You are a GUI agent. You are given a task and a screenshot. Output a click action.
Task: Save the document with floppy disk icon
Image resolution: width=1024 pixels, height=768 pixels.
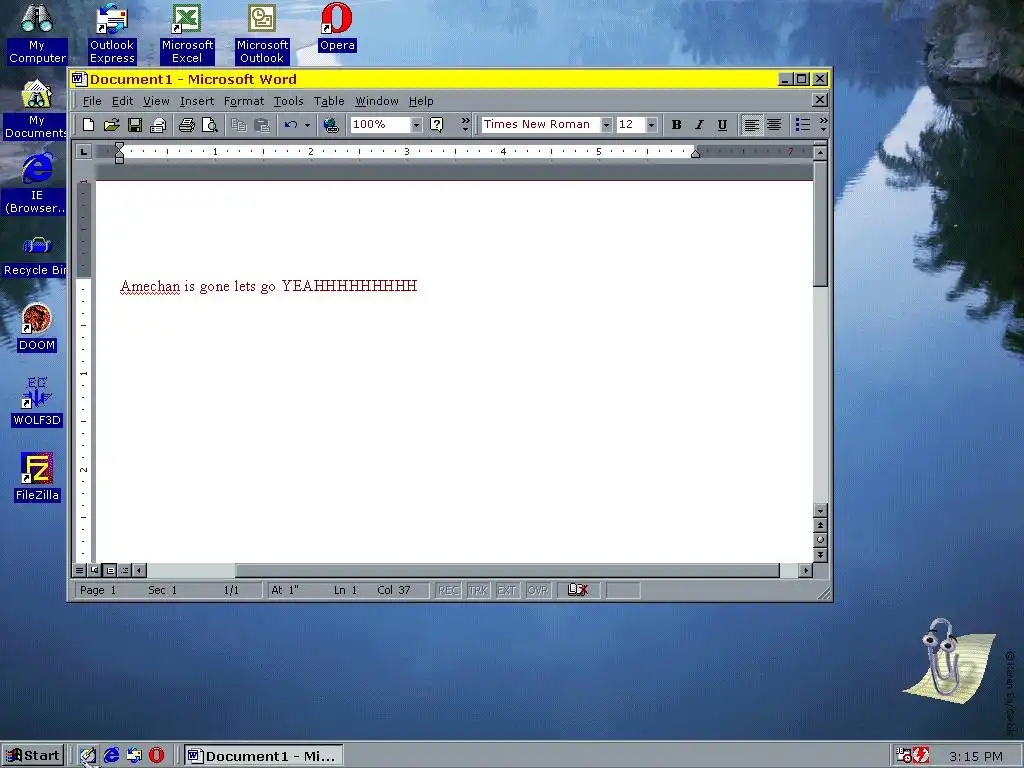click(x=135, y=125)
